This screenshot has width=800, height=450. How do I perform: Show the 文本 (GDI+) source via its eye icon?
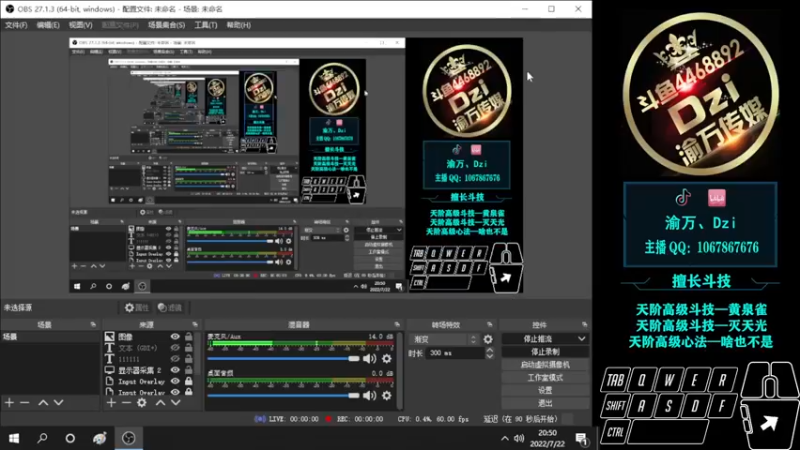pyautogui.click(x=175, y=347)
